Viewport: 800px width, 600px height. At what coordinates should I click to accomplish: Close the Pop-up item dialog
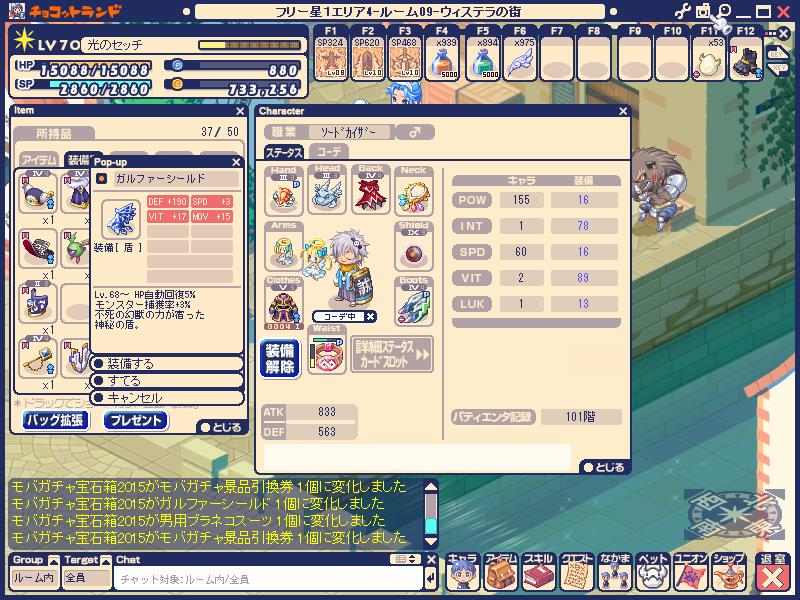click(x=236, y=162)
